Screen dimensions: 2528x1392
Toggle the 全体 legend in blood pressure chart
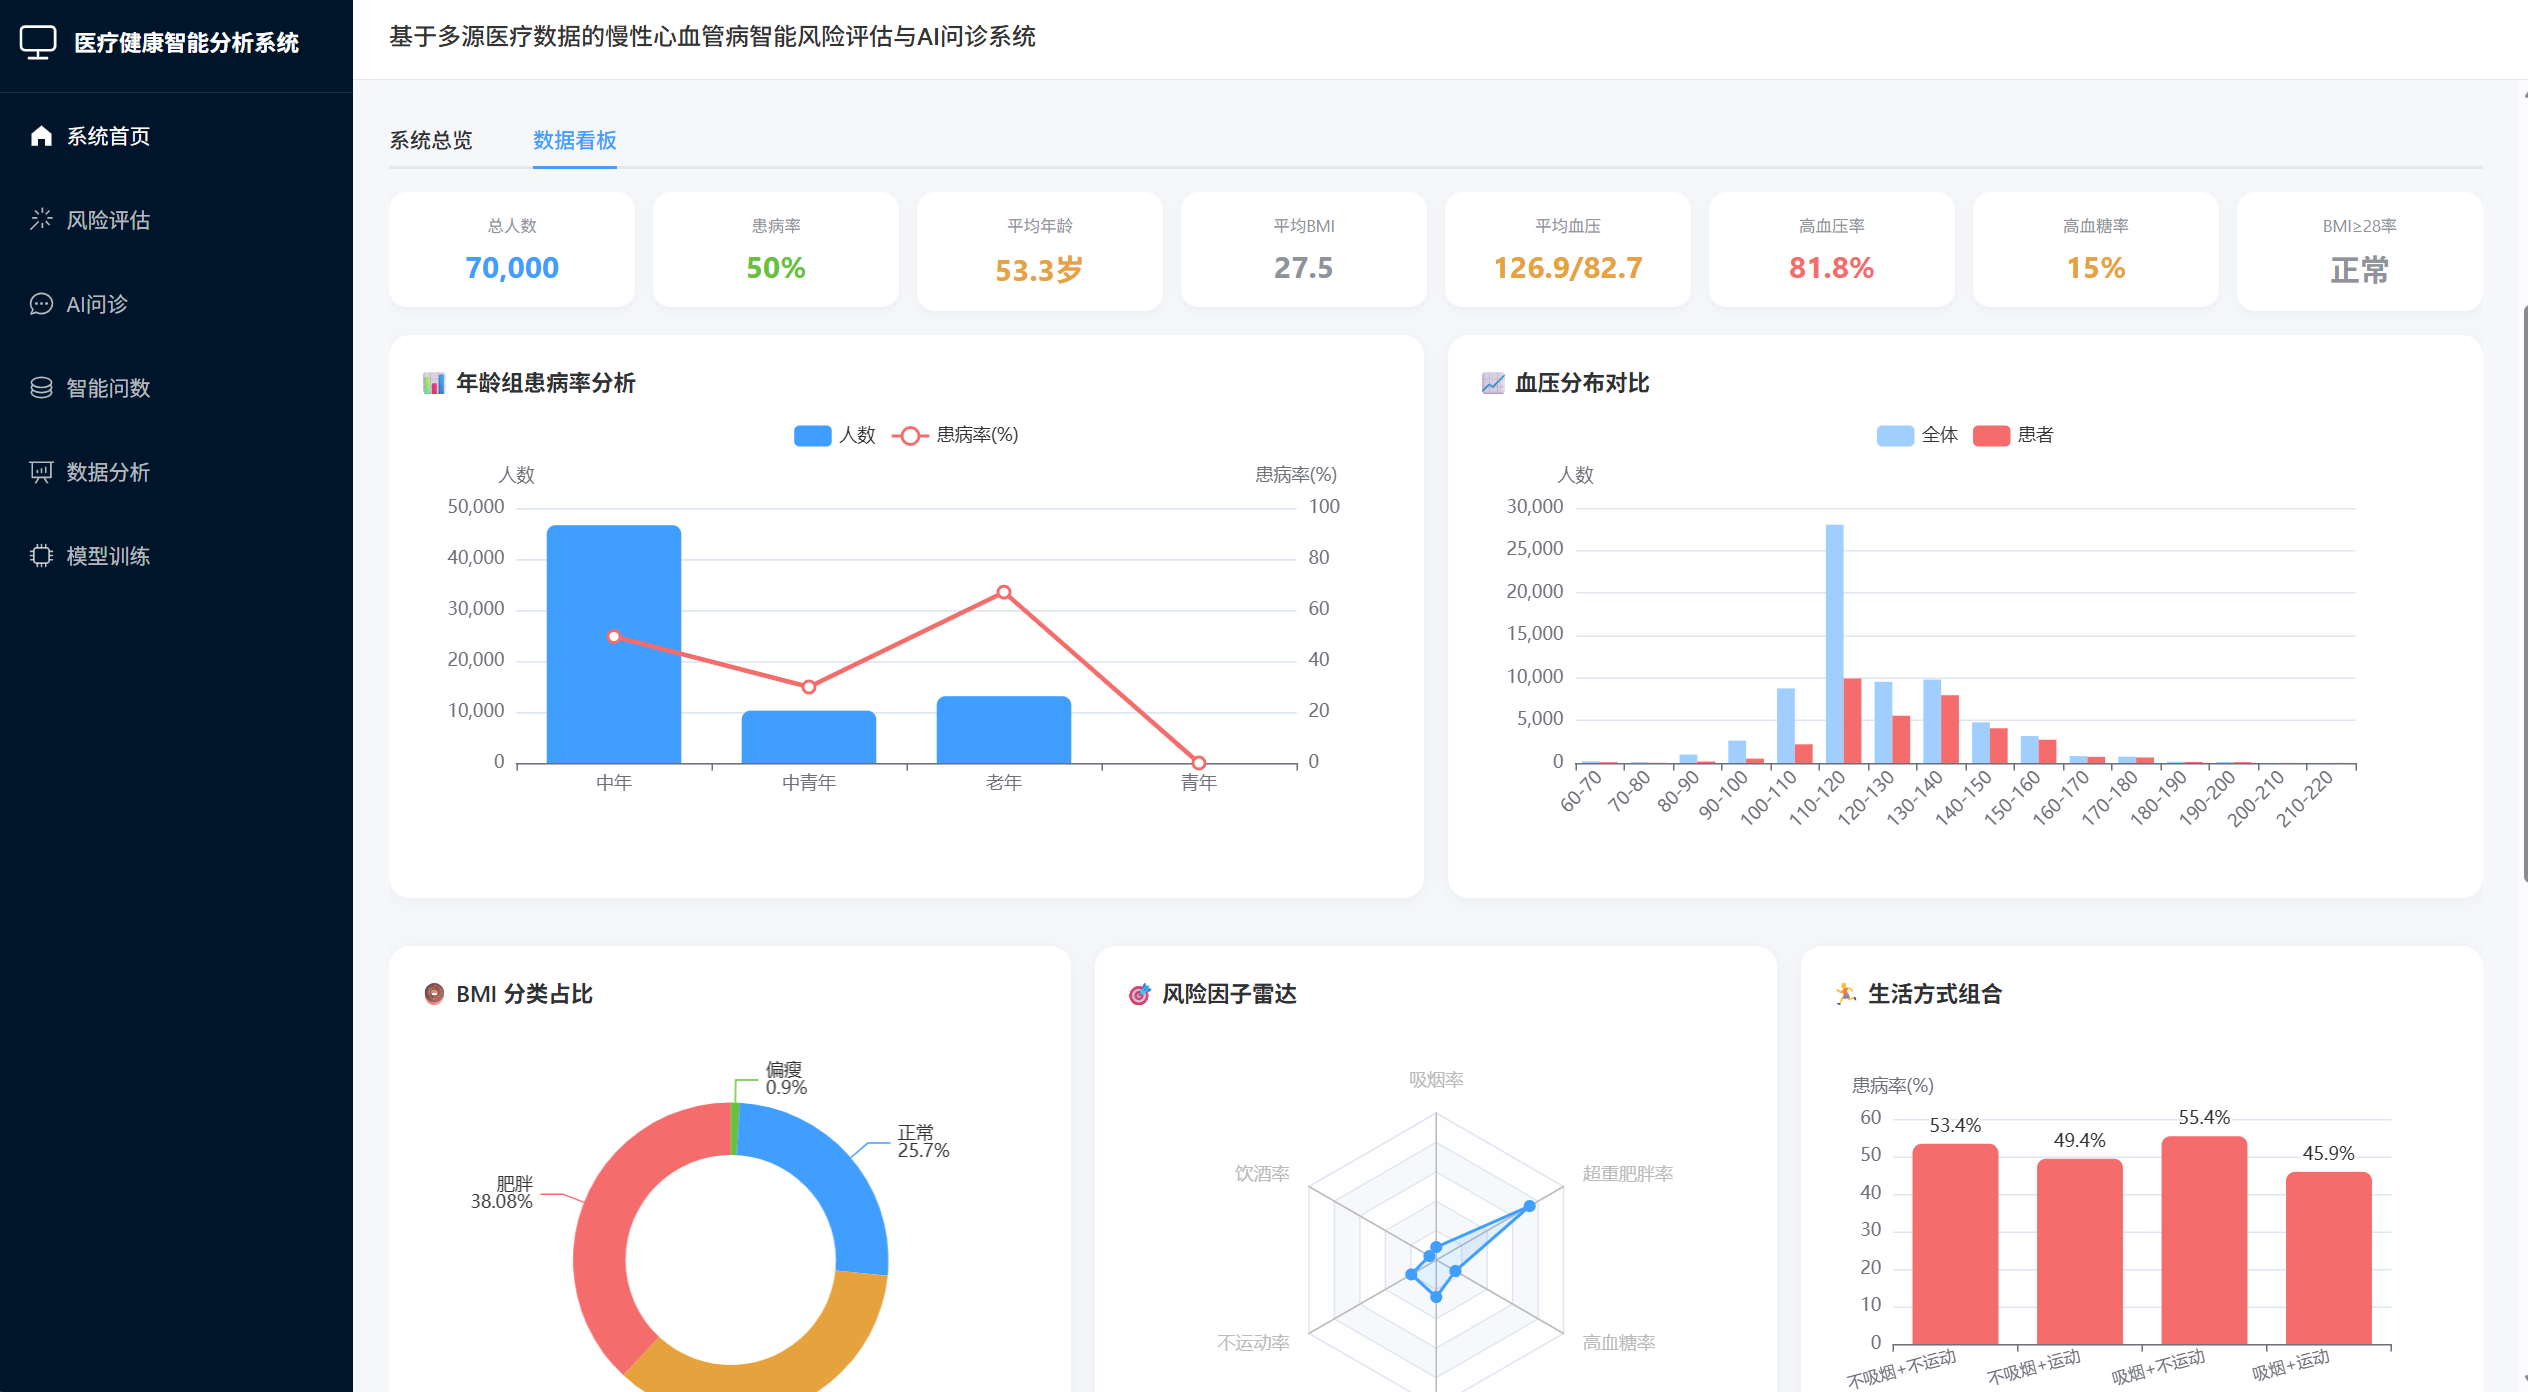tap(1917, 435)
